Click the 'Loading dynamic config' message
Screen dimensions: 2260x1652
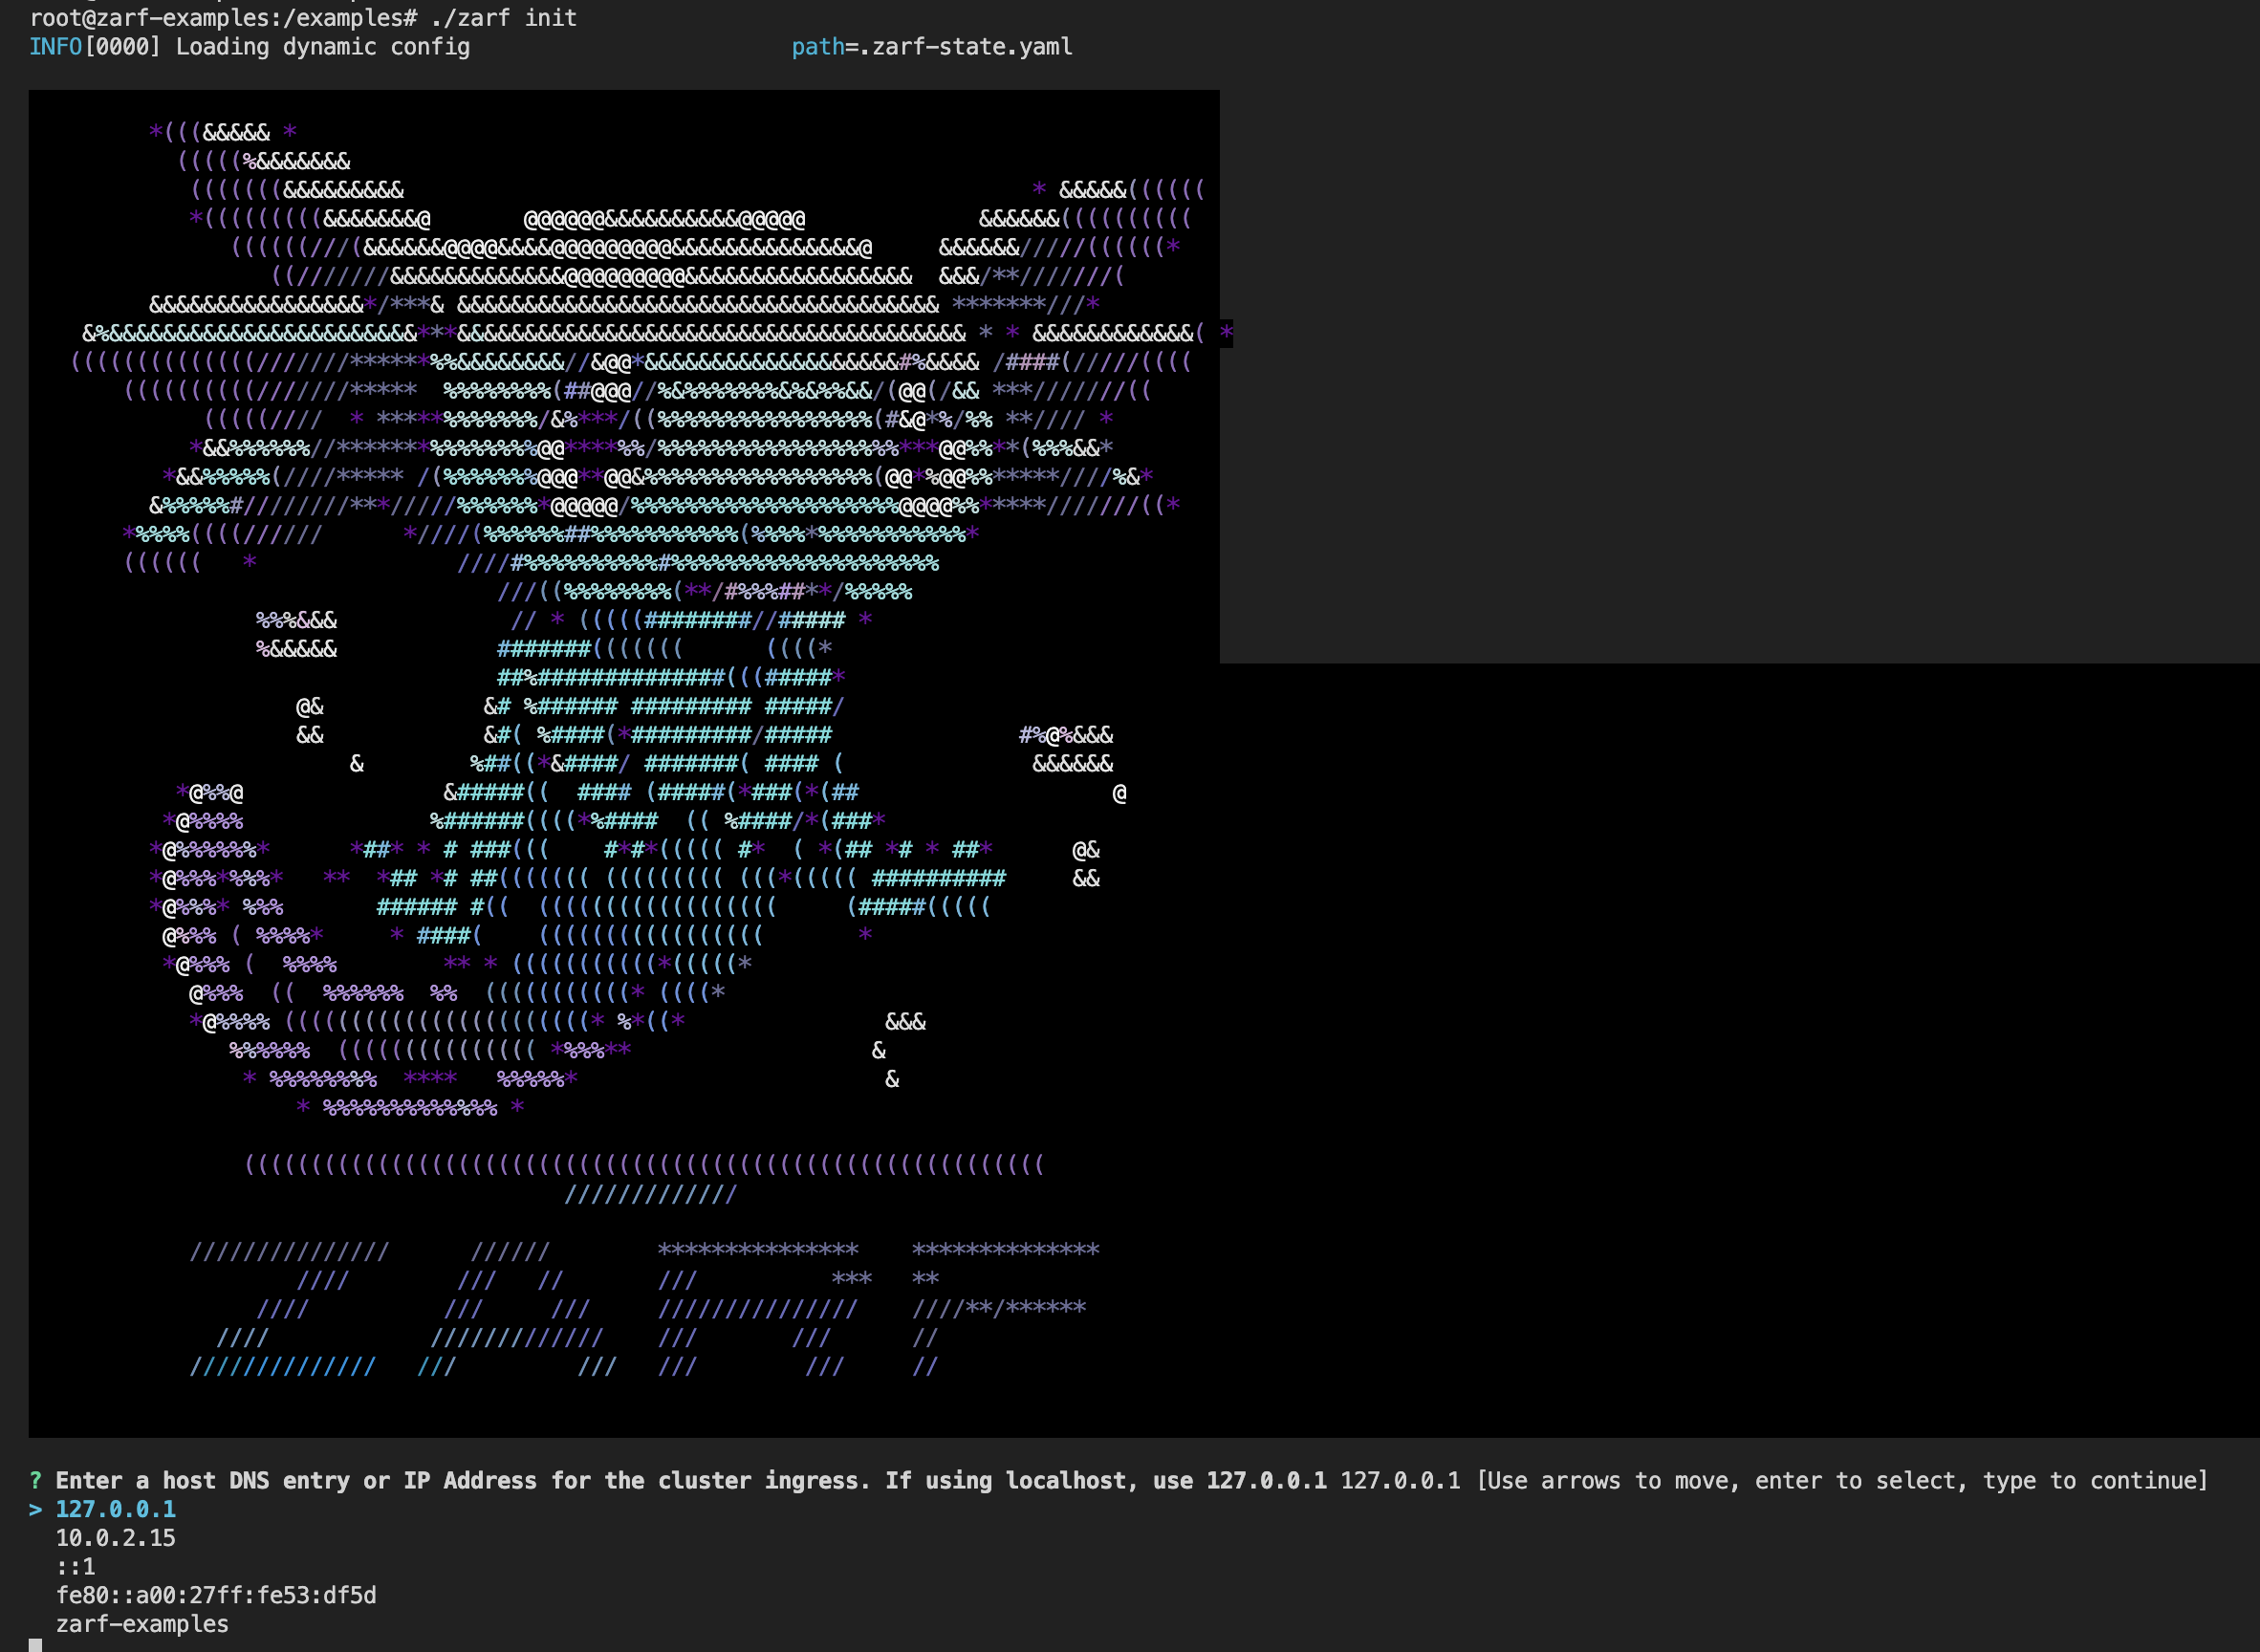click(322, 47)
